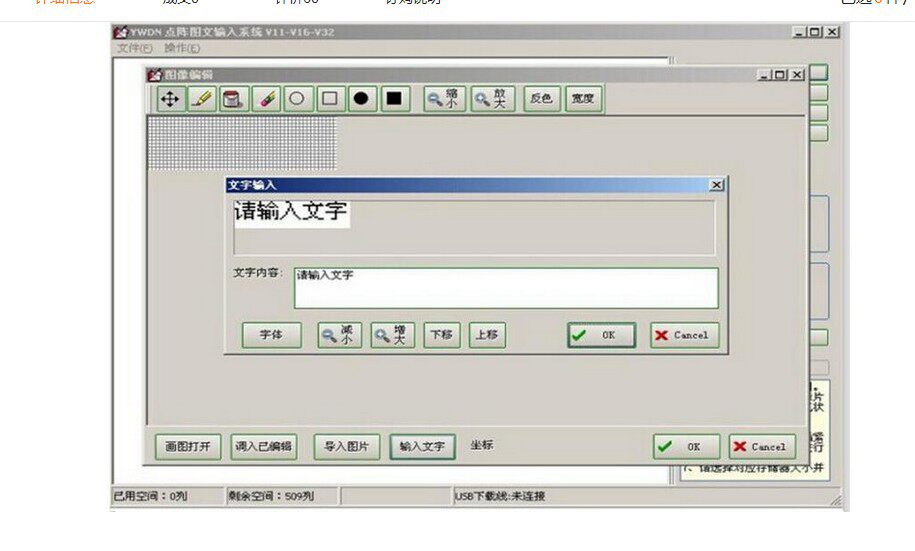Click the 增大 increase text size button

coord(392,335)
